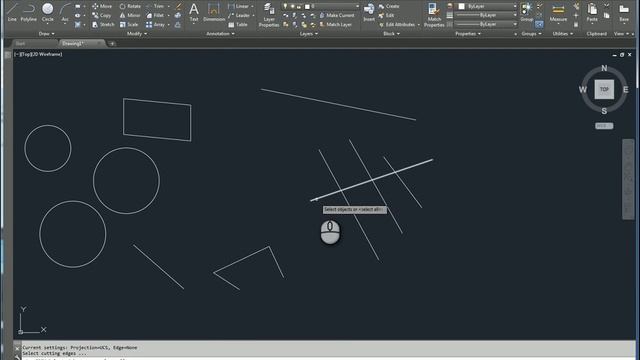Image resolution: width=640 pixels, height=360 pixels.
Task: Insert a Table from the Annotation panel
Action: pos(238,24)
